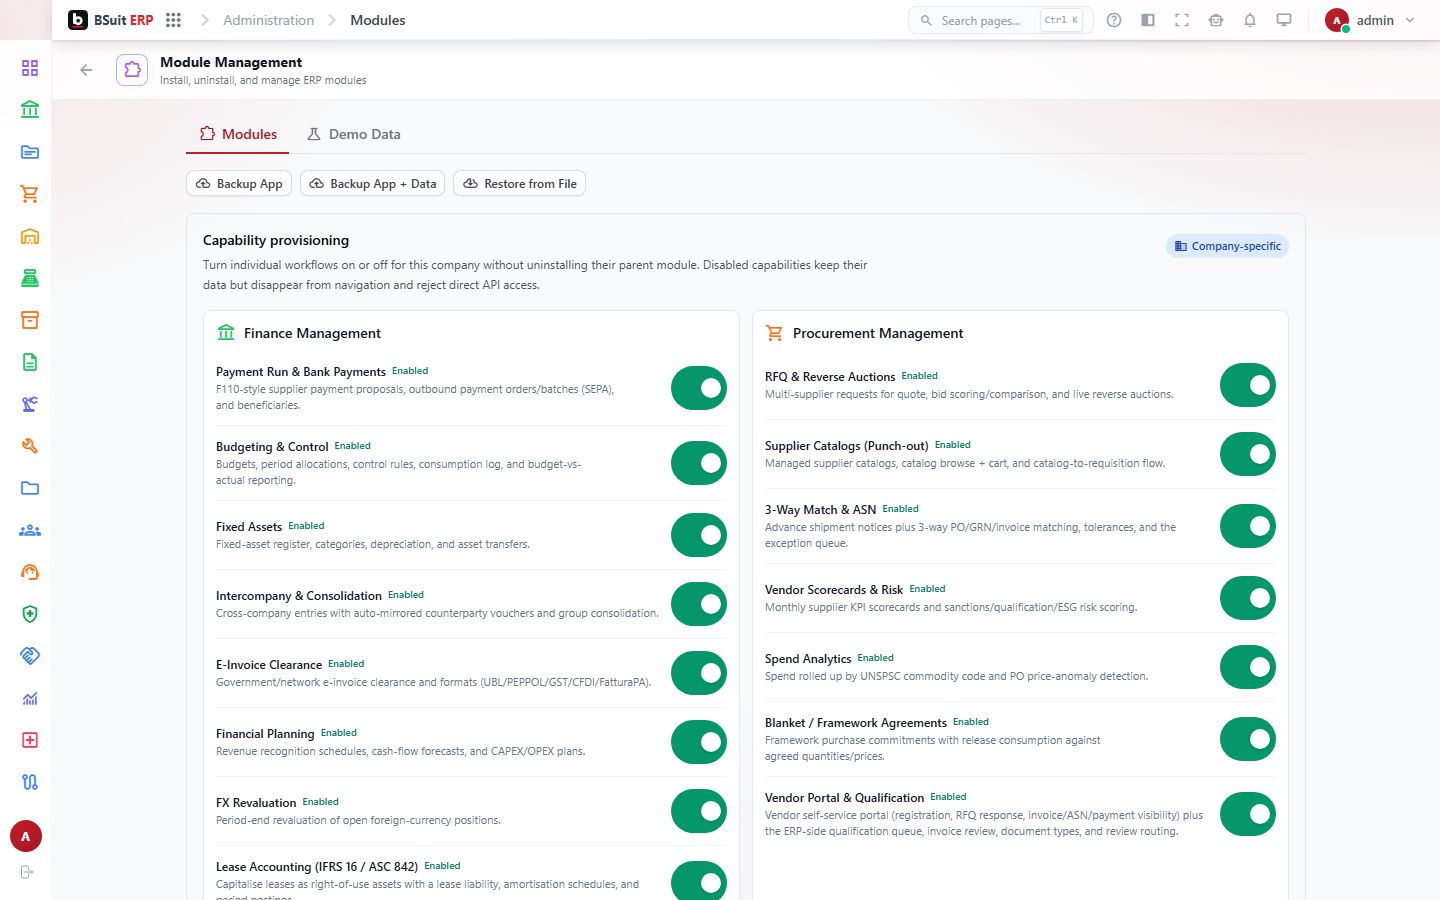
Task: Click the Backup App + Data button
Action: click(x=372, y=184)
